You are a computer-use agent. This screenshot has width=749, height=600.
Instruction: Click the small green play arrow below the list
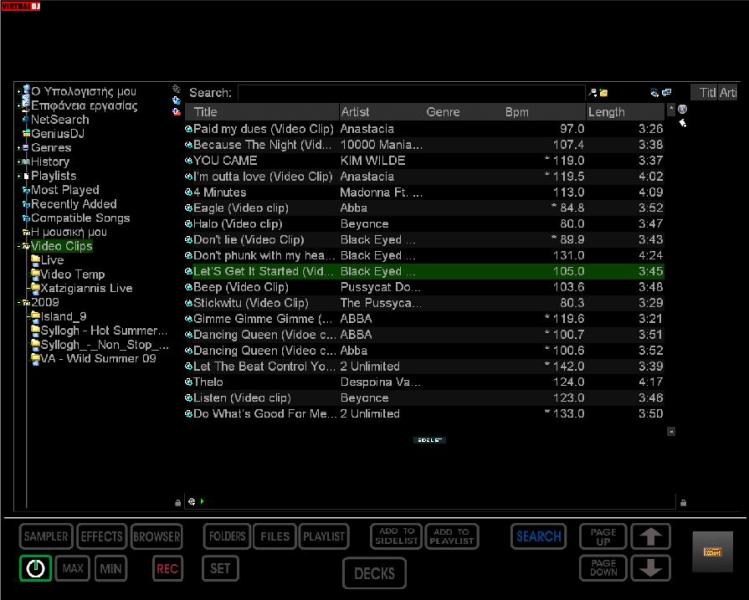[x=202, y=502]
